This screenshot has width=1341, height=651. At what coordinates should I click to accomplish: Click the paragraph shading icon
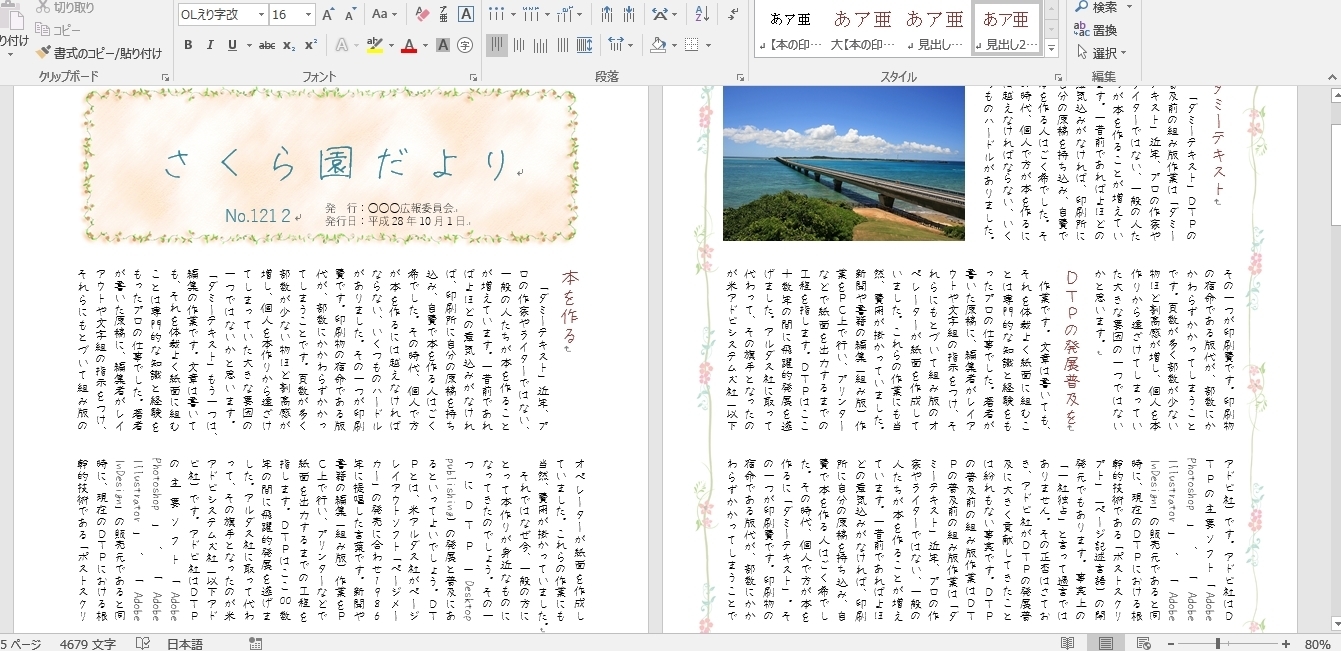pos(658,43)
